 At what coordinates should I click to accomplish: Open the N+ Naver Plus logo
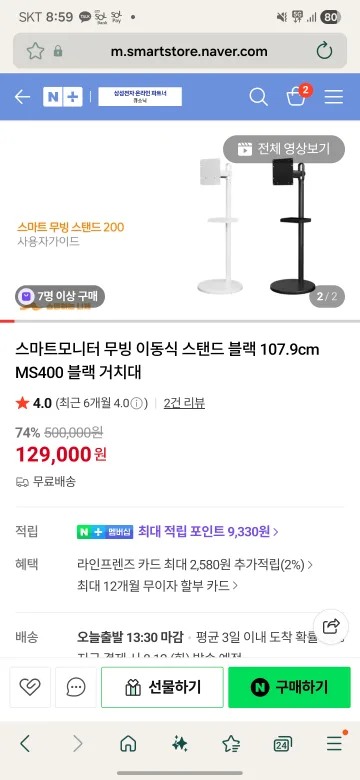tap(63, 97)
